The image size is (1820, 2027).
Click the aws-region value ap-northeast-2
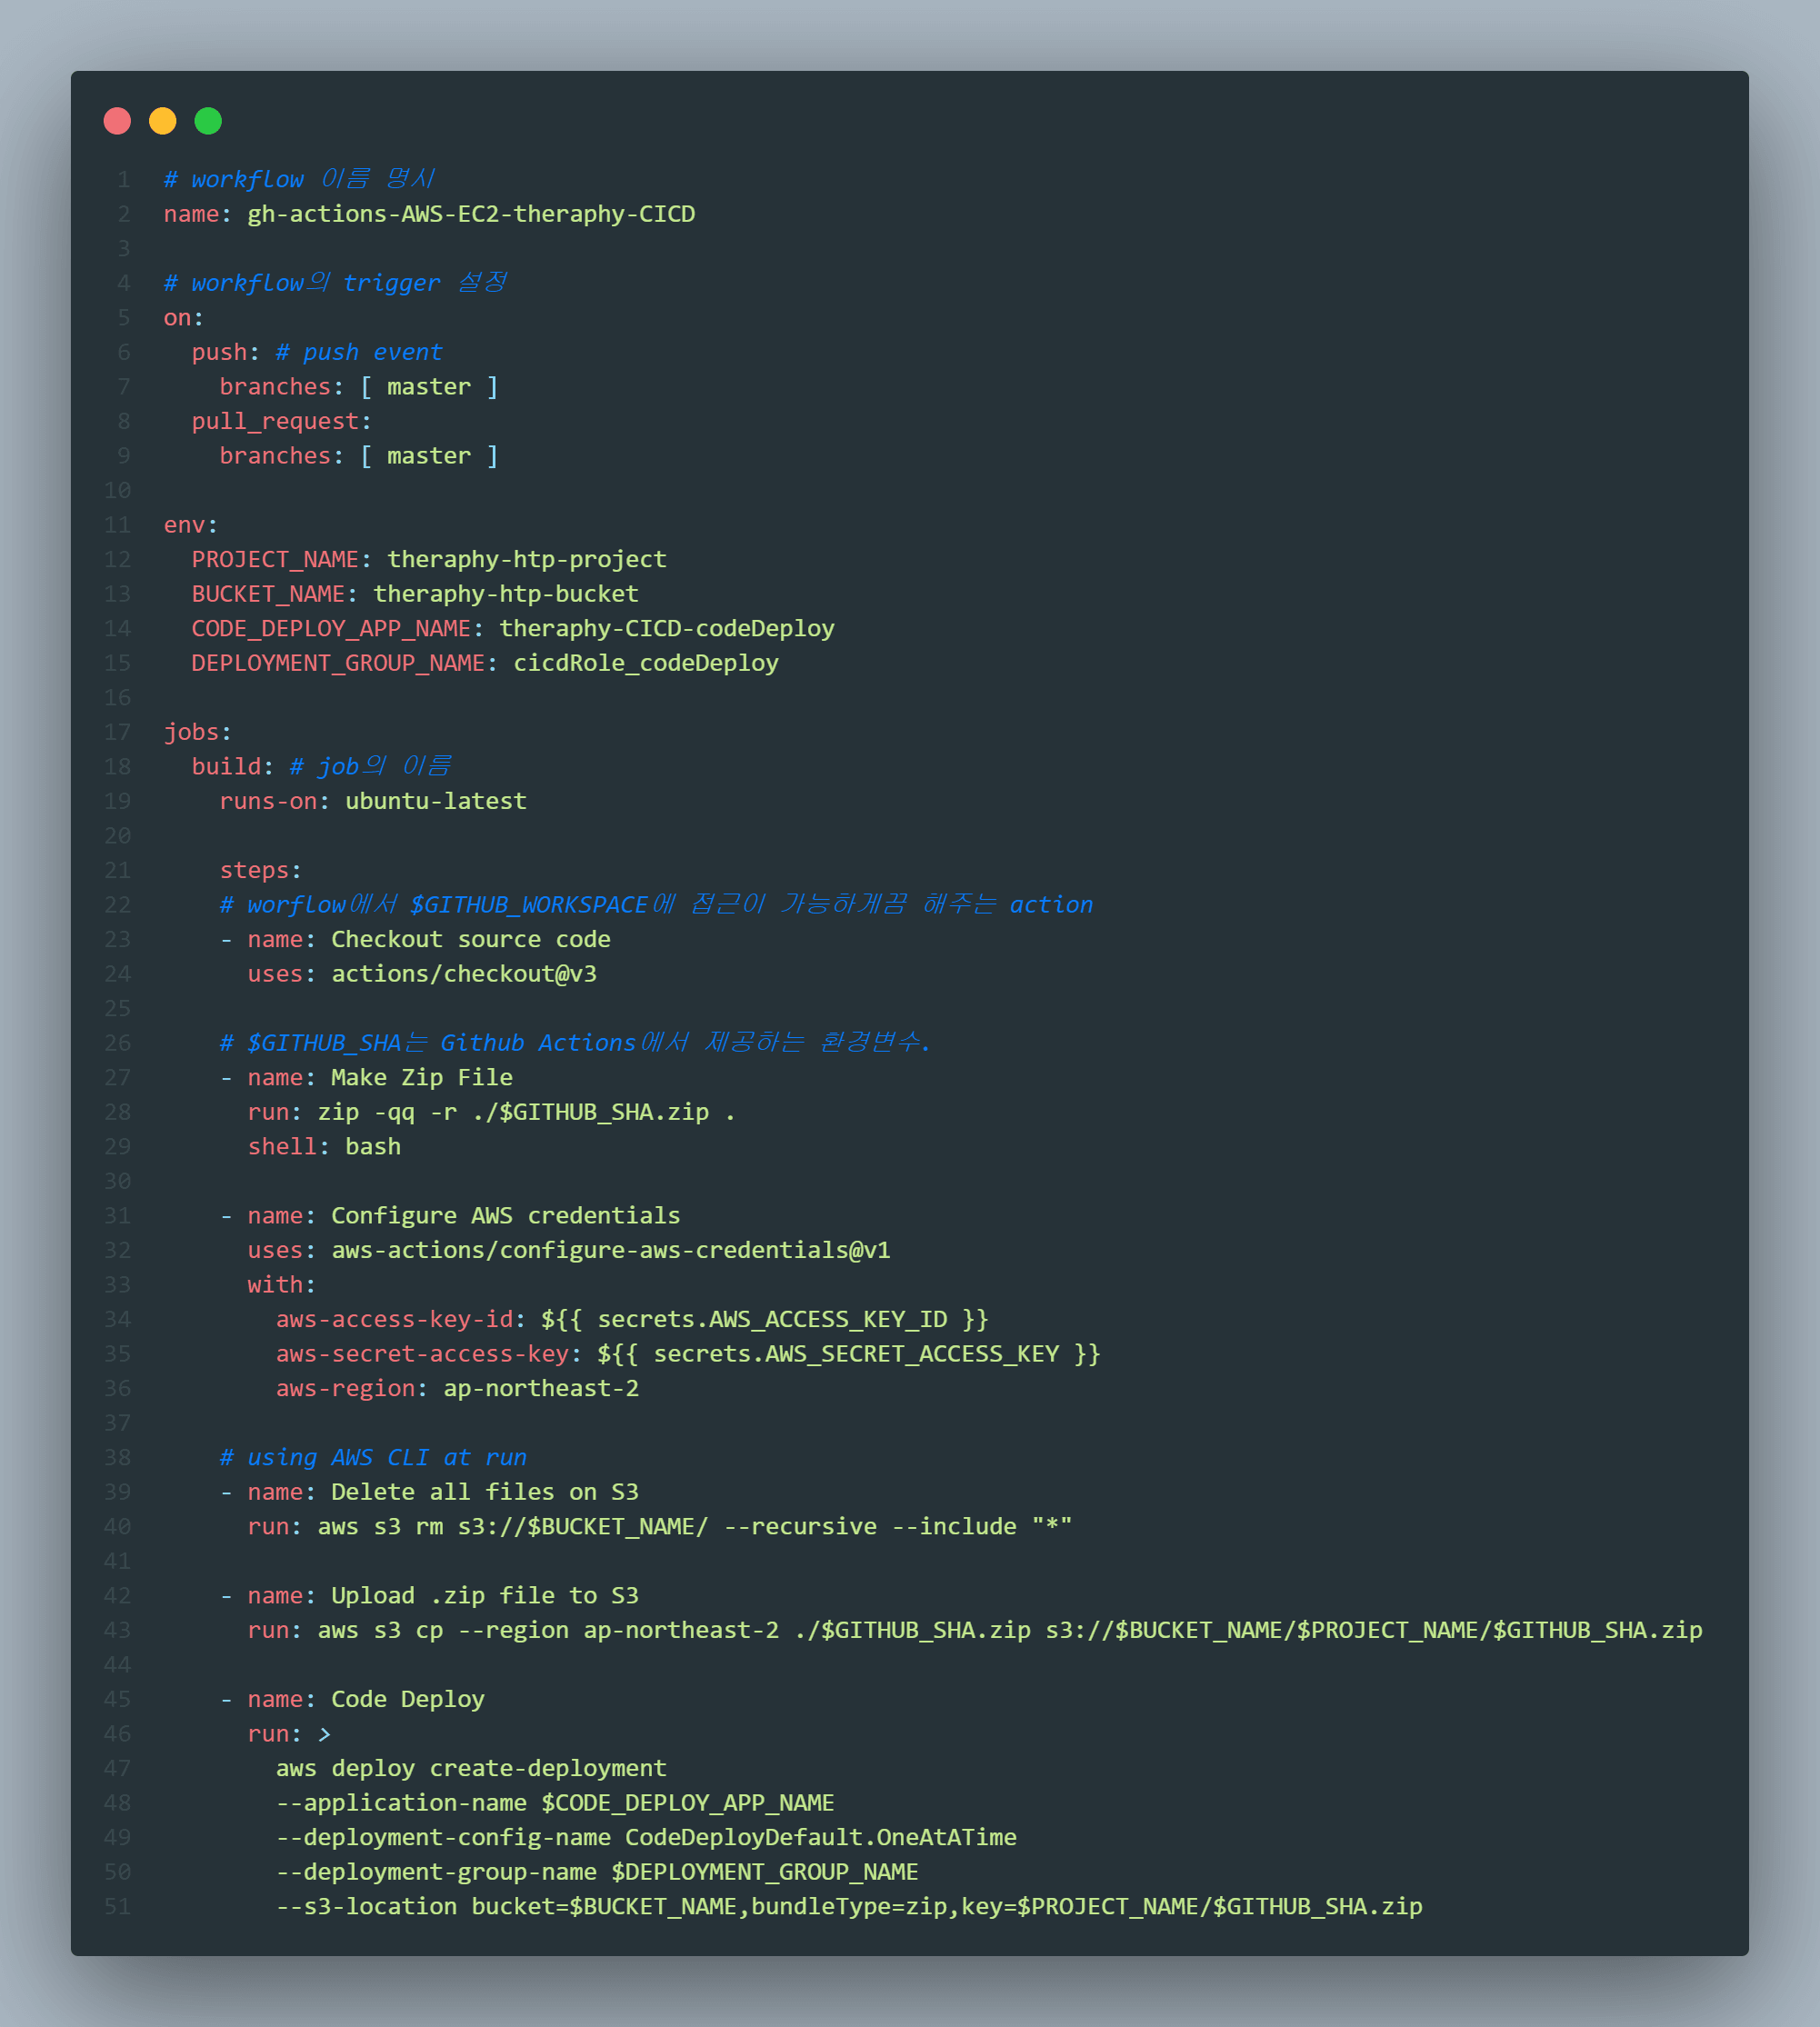coord(541,1388)
